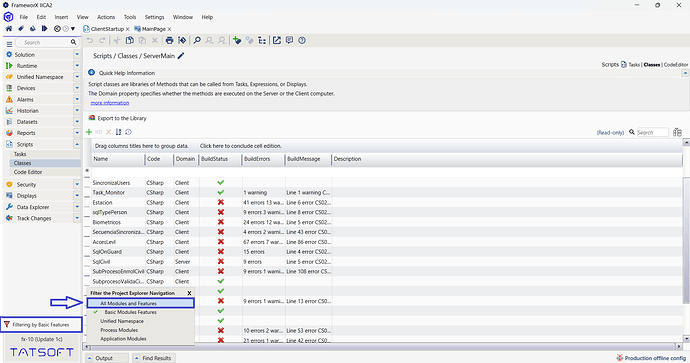Click the Find magnifier icon in toolbar

[197, 40]
